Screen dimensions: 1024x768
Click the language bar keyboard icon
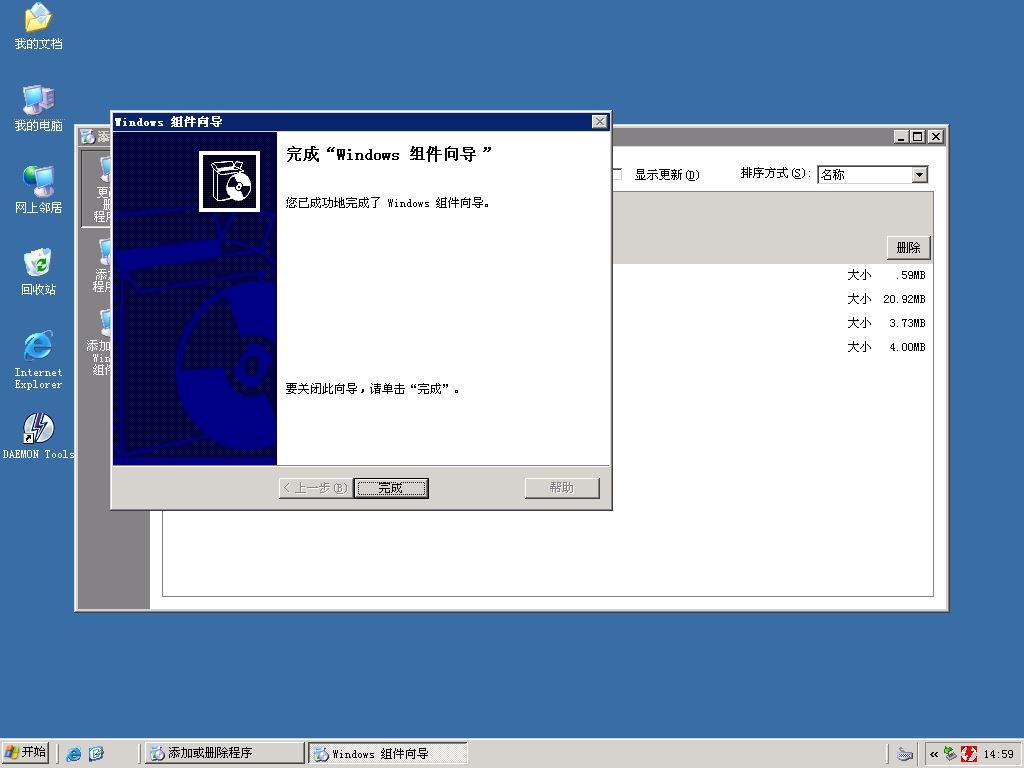coord(904,754)
